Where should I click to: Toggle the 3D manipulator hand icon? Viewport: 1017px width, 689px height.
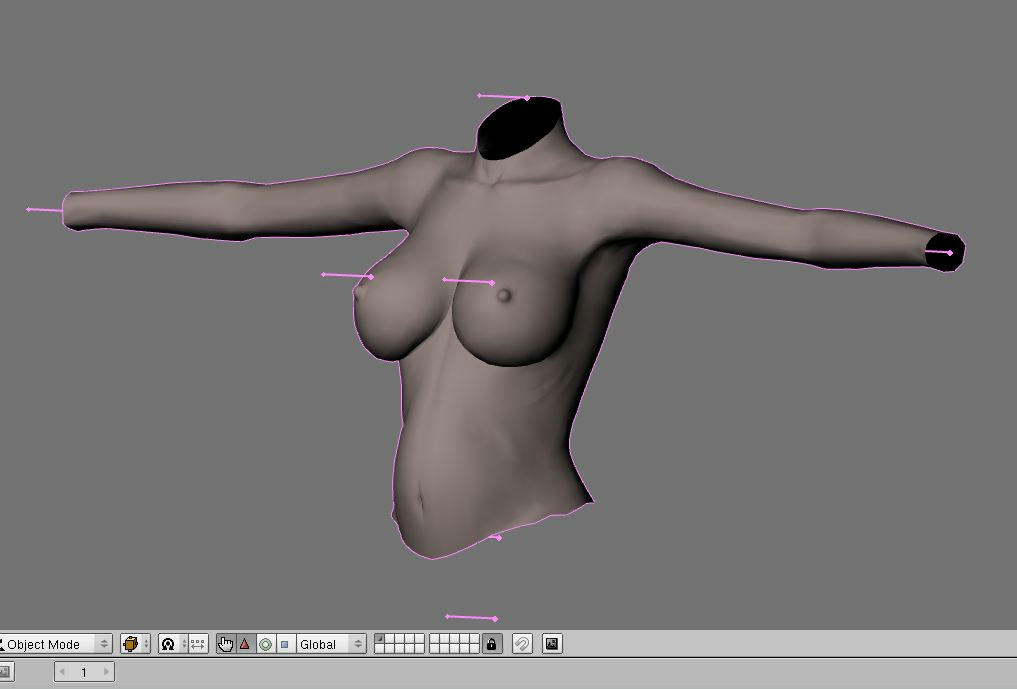point(225,644)
